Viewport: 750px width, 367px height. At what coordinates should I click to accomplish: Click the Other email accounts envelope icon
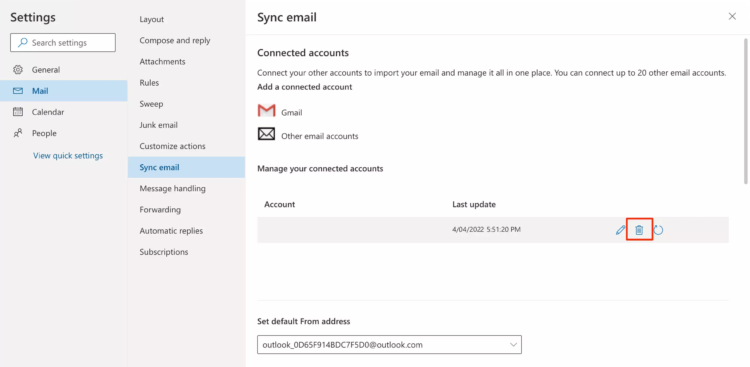(x=266, y=134)
